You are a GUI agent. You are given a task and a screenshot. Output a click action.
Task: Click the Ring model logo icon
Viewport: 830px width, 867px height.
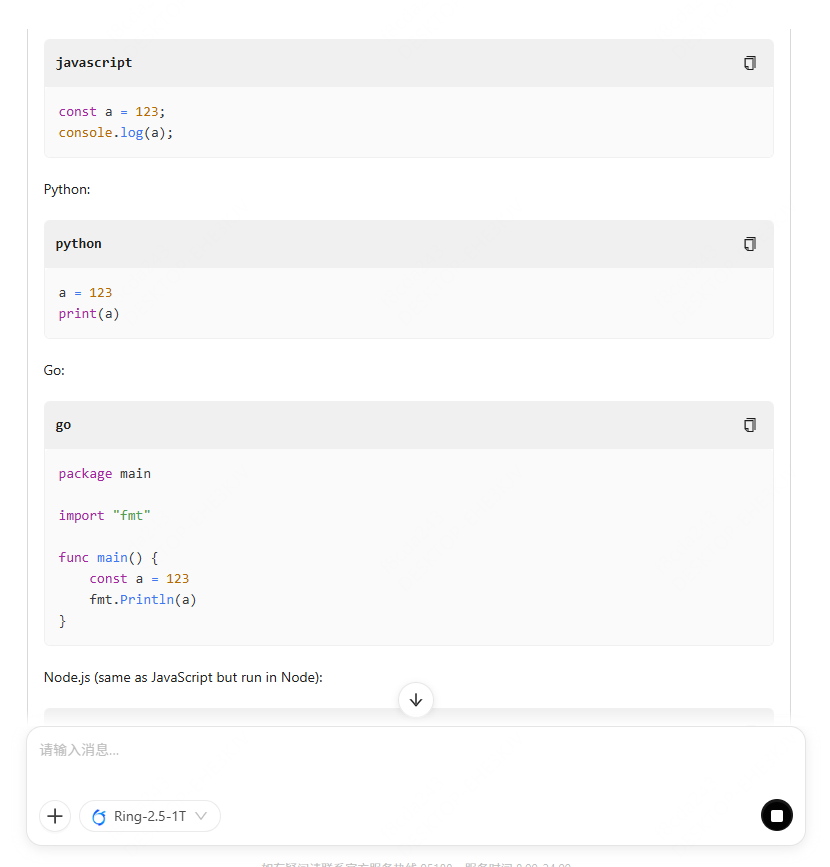(x=99, y=817)
